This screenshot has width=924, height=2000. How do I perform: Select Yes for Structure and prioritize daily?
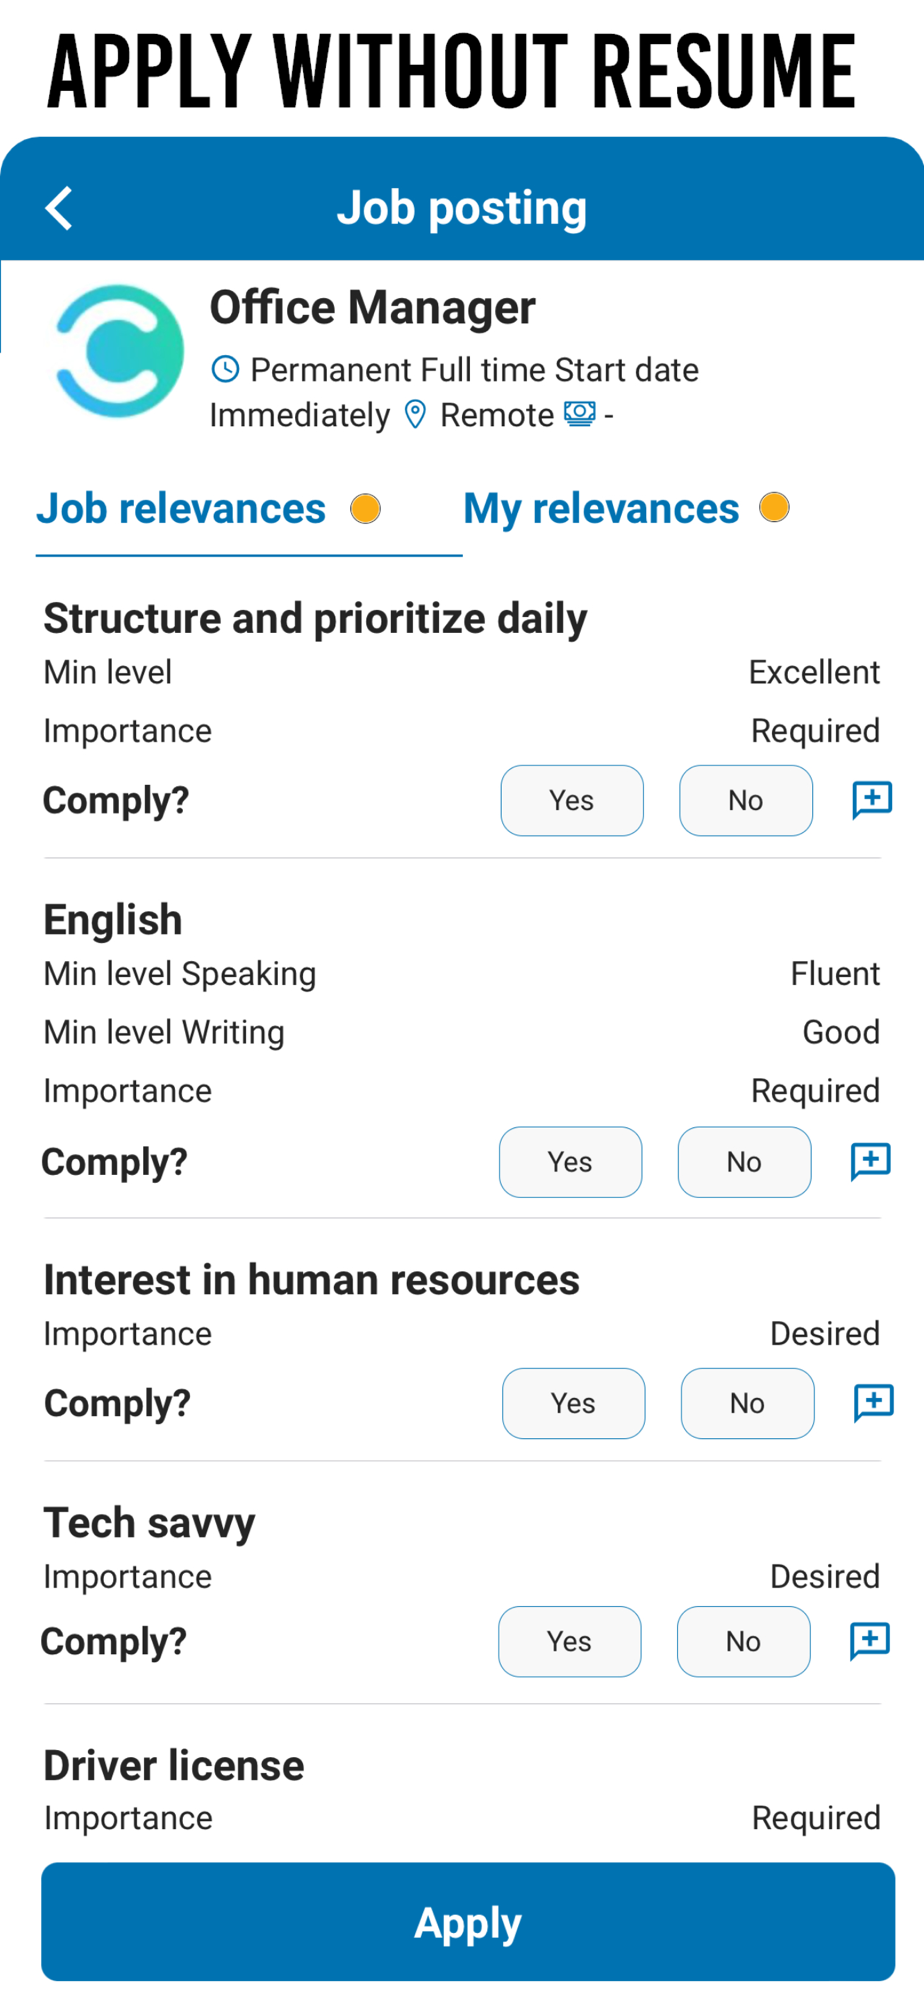tap(572, 800)
